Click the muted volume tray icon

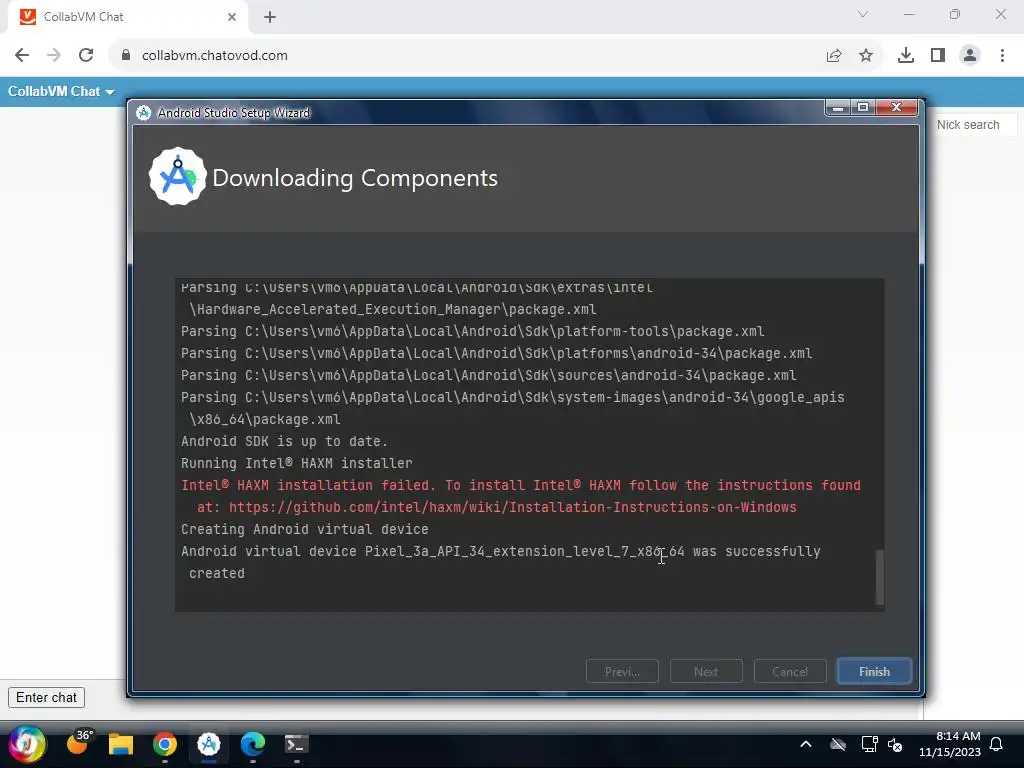pos(895,744)
